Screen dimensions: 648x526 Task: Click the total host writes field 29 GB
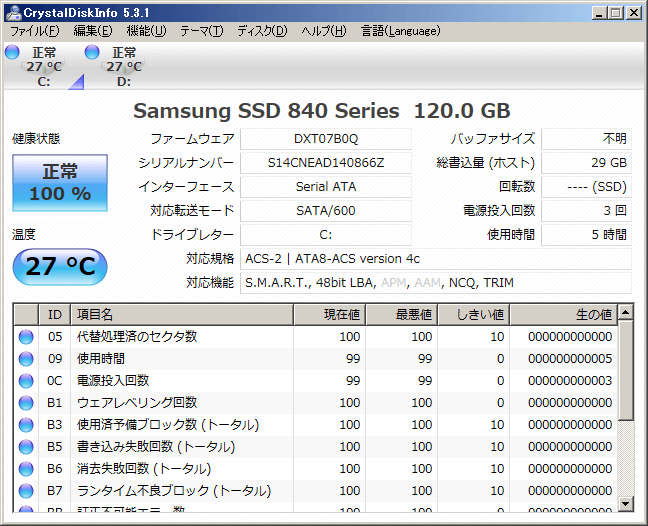586,163
